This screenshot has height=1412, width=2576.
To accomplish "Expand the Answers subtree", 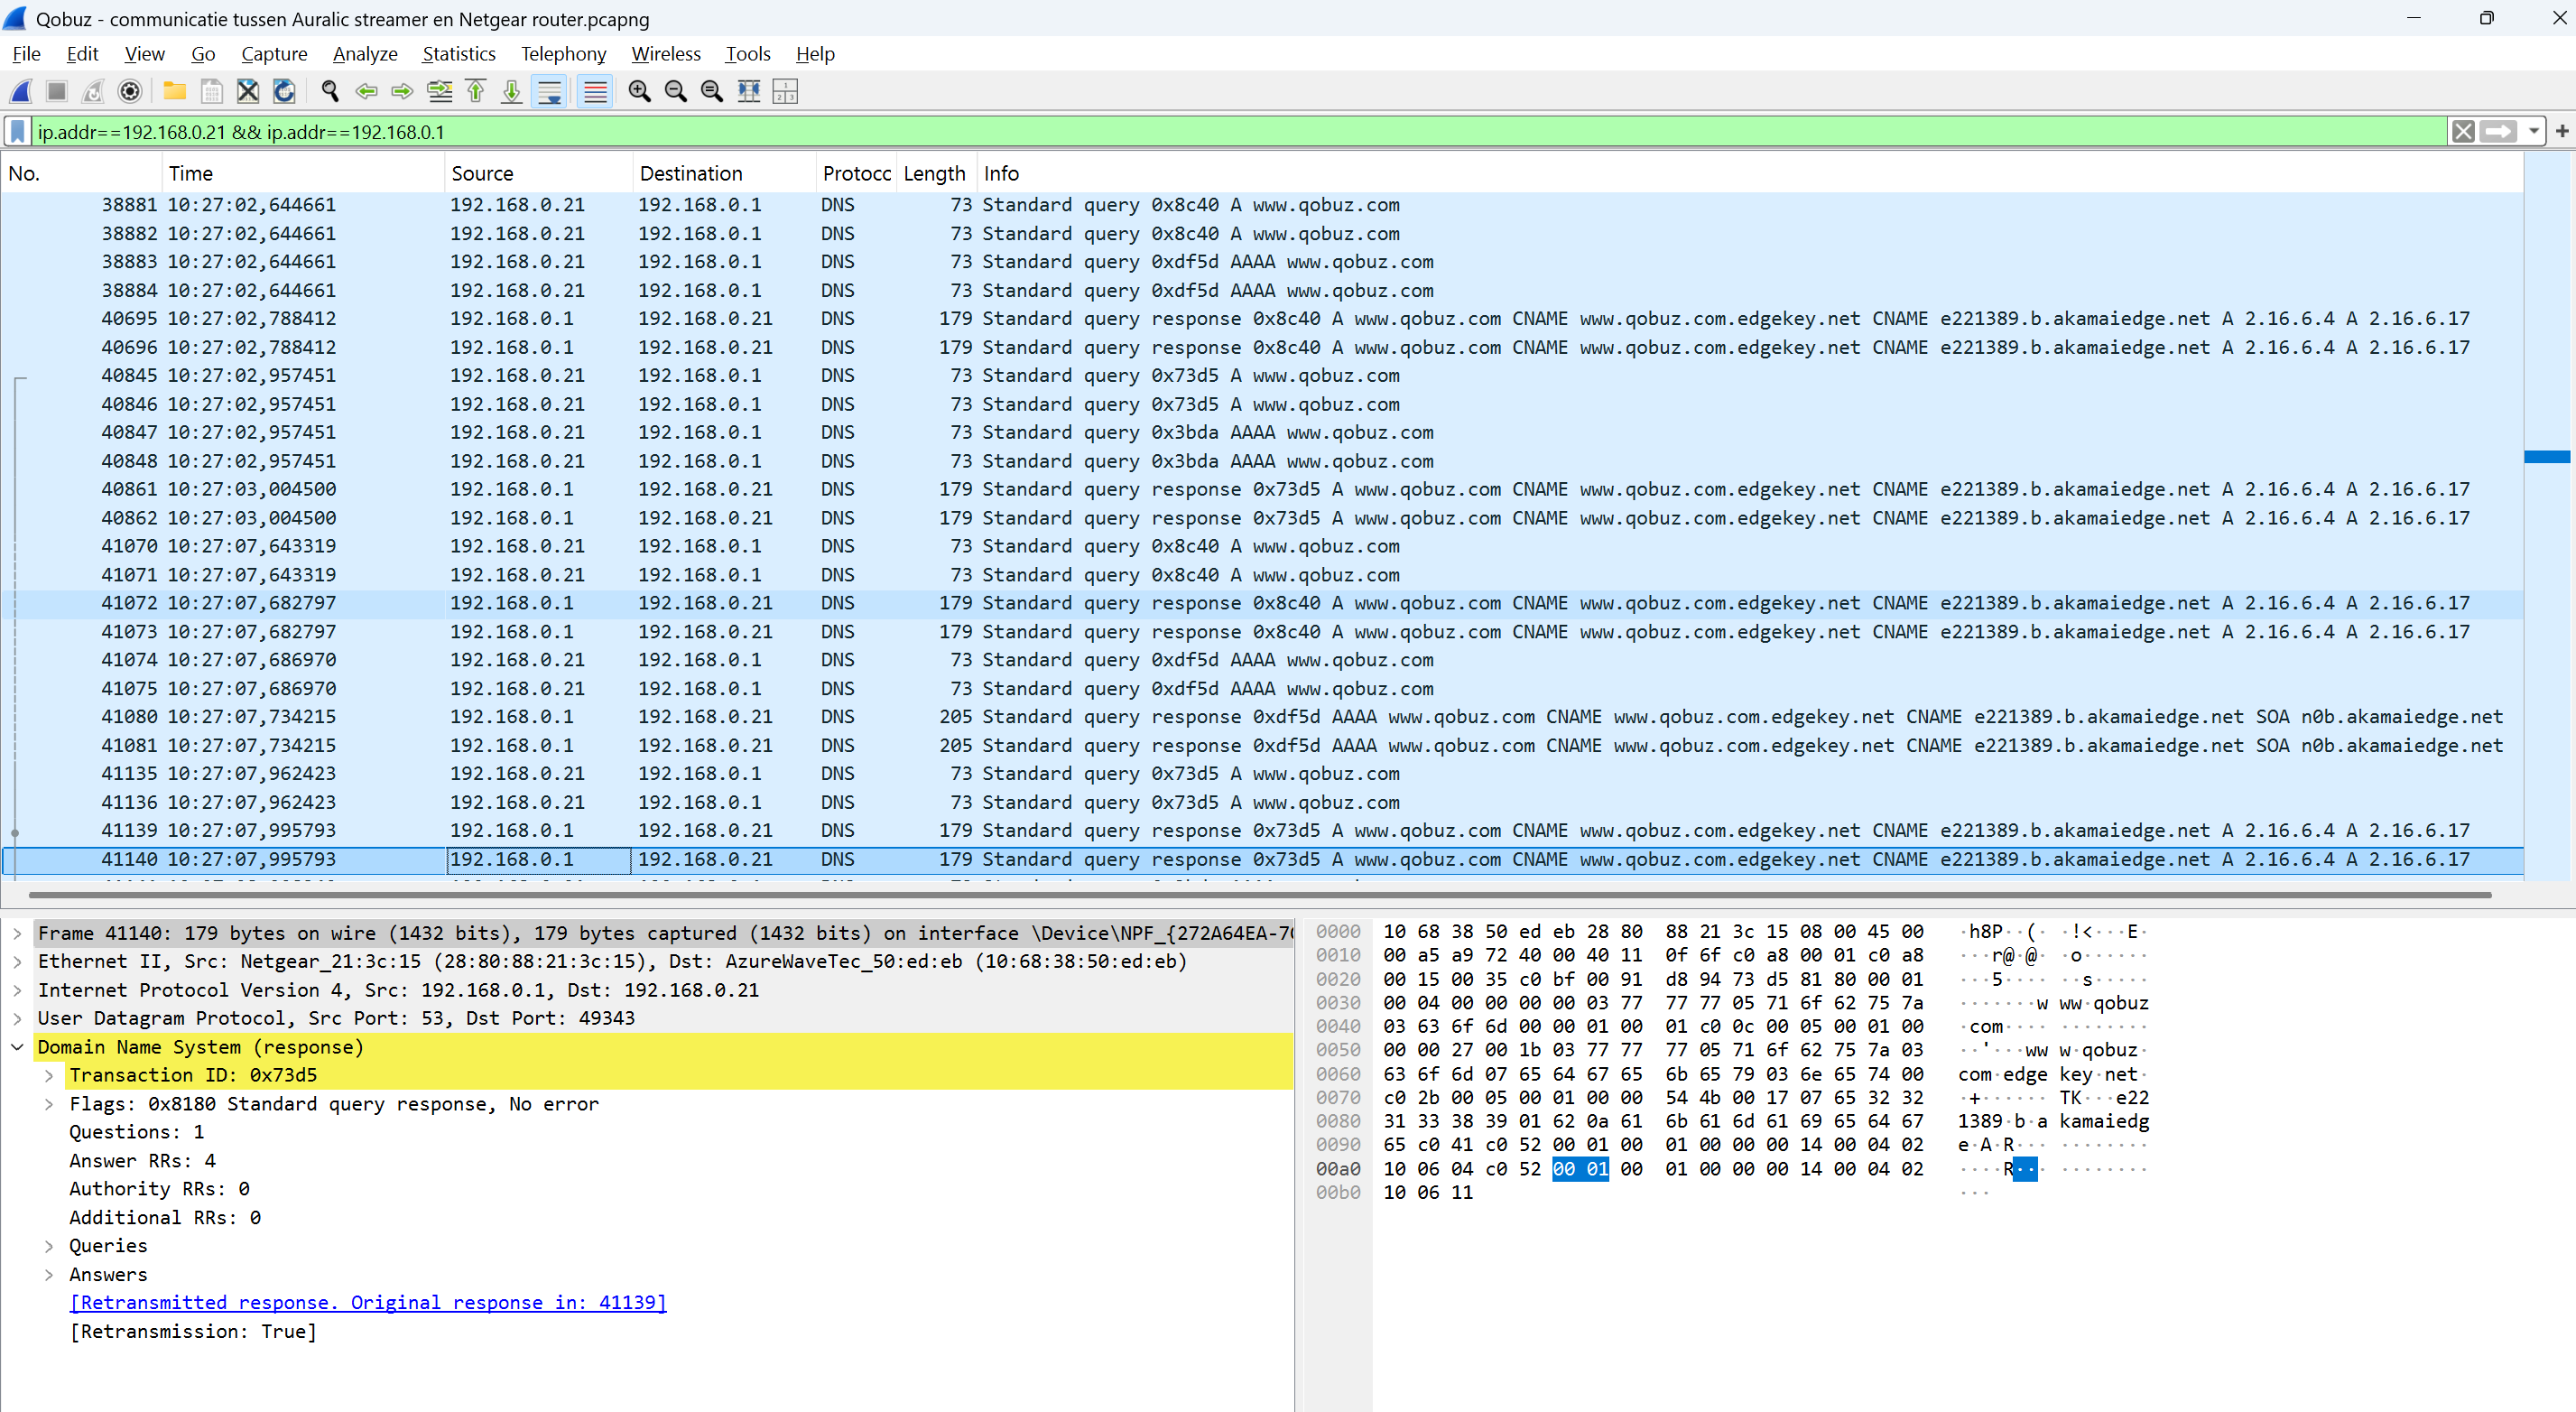I will pos(49,1275).
